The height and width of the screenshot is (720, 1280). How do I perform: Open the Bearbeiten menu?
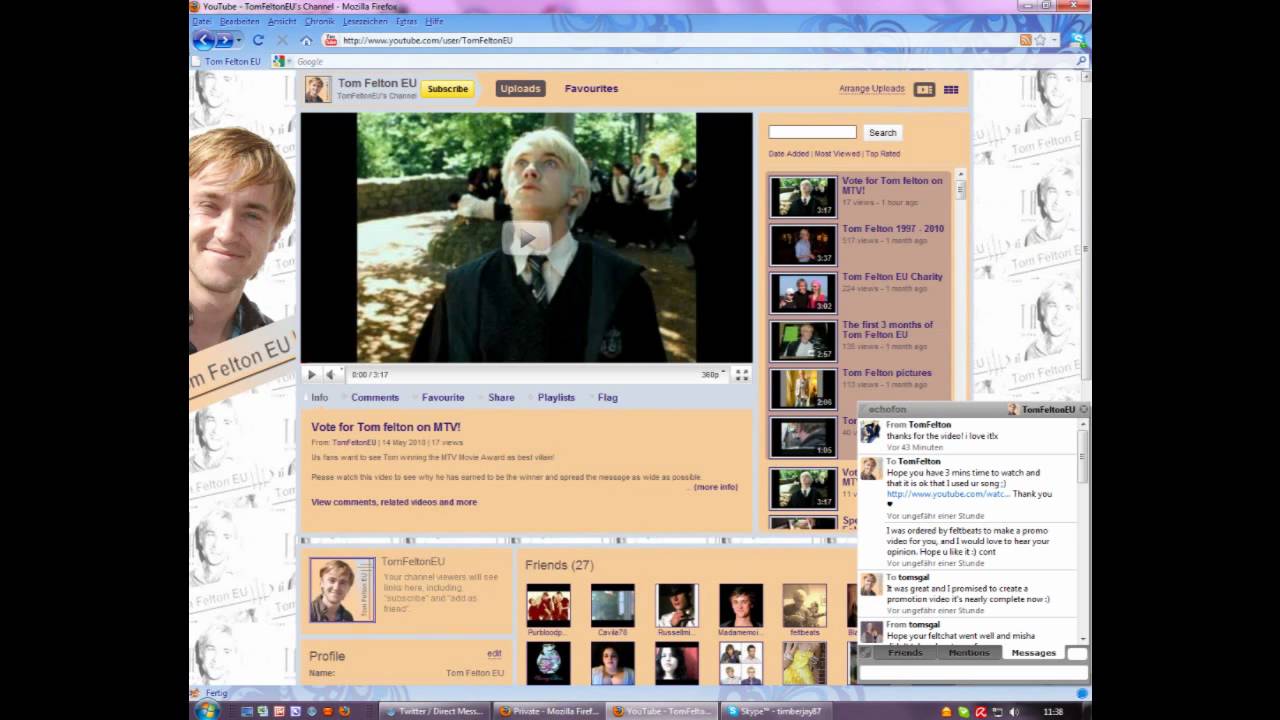tap(239, 21)
